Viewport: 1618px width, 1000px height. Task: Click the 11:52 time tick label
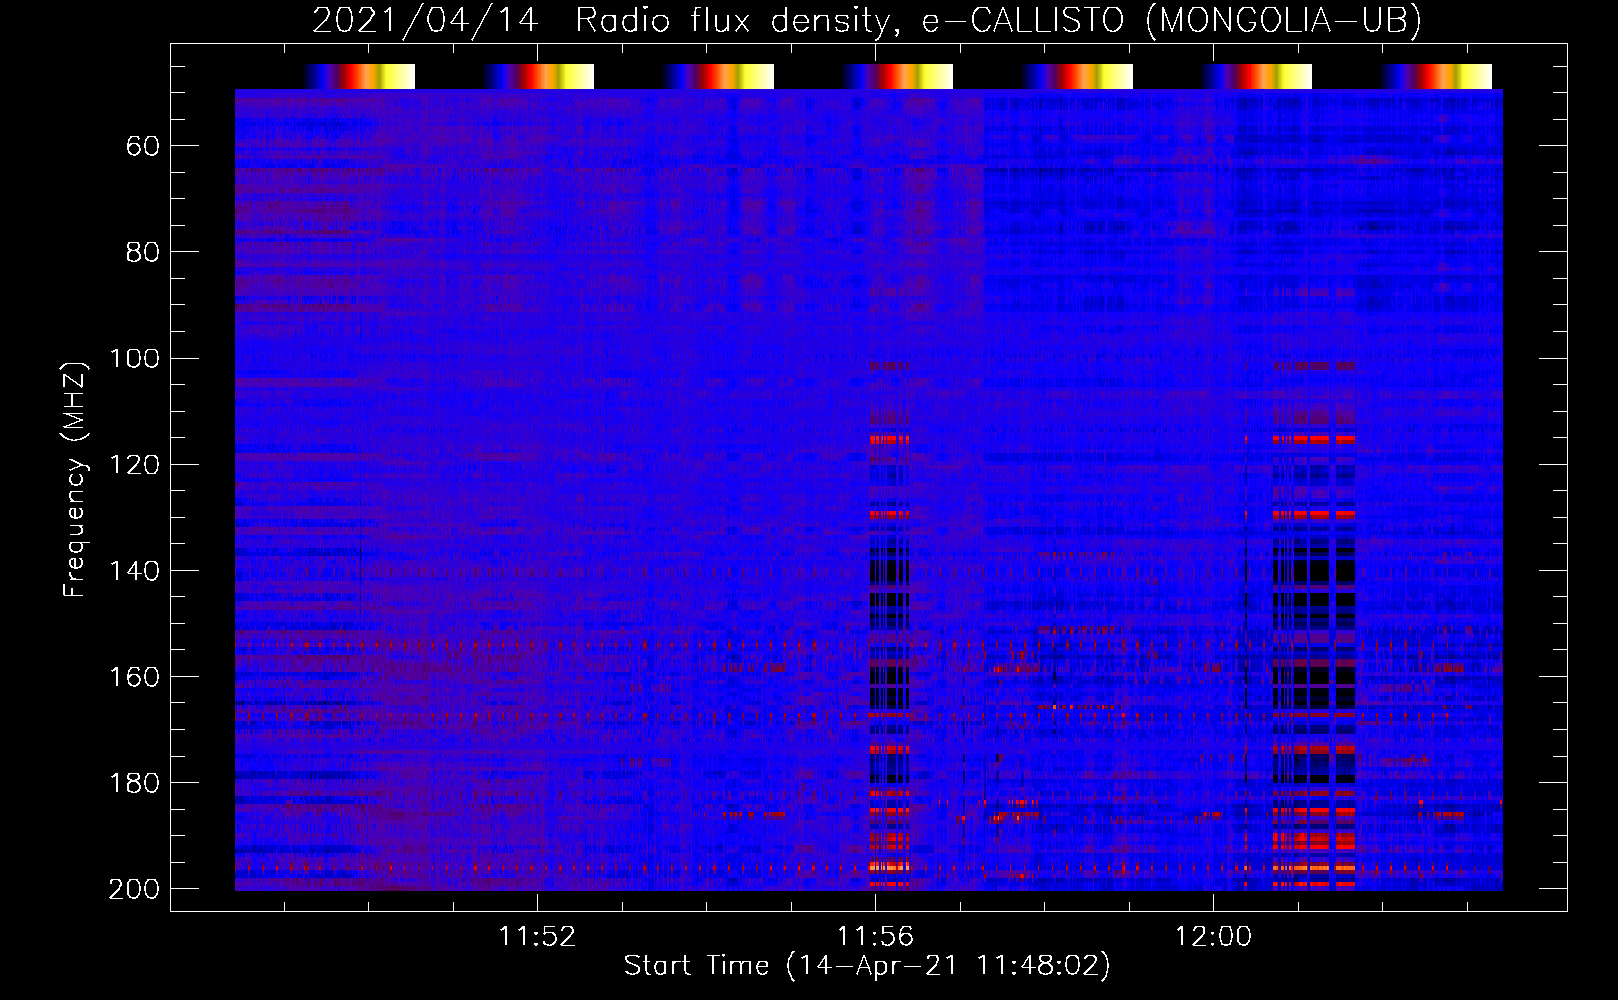538,937
